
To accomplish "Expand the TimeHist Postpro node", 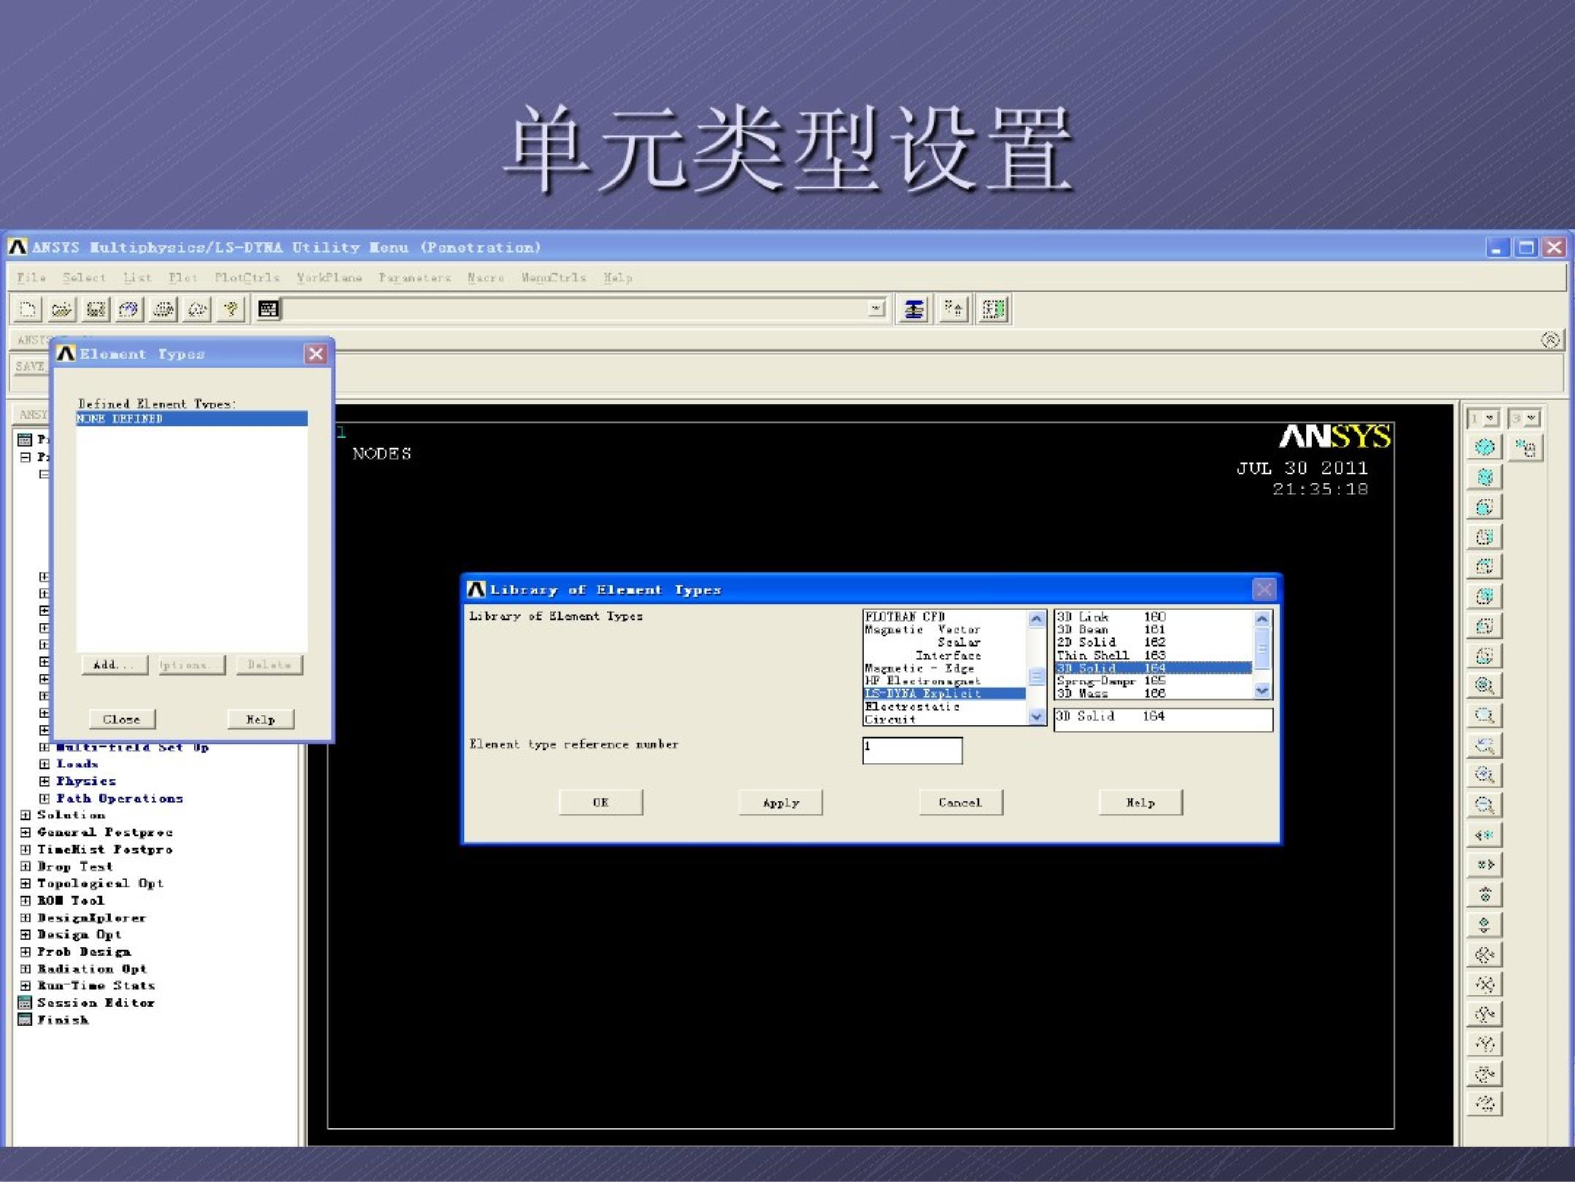I will (x=26, y=849).
